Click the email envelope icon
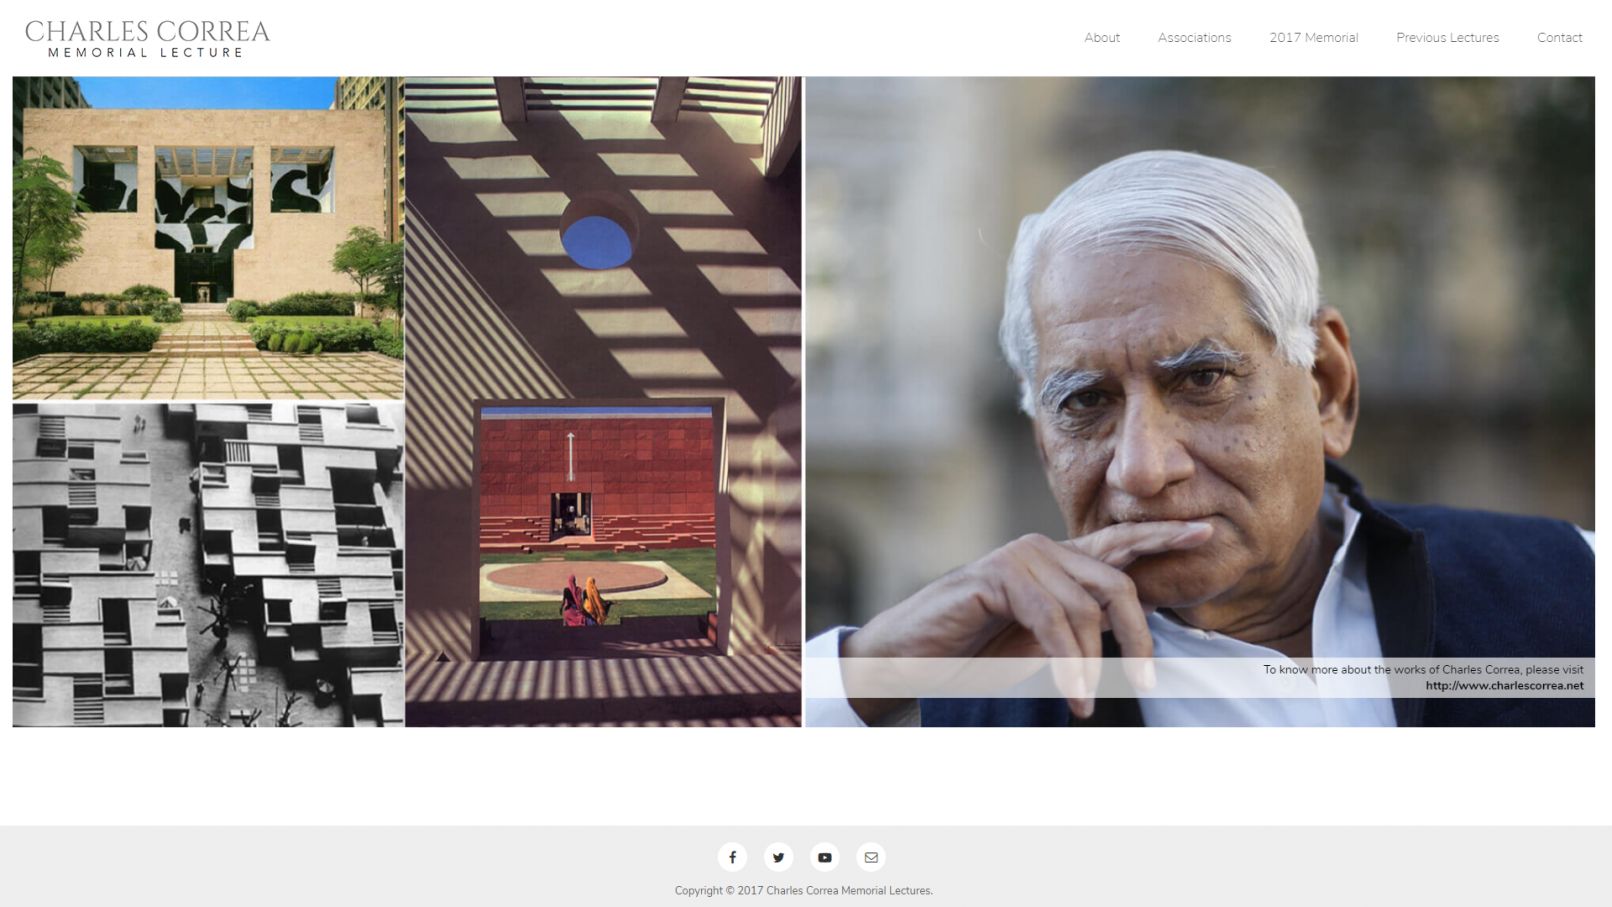 click(x=871, y=857)
